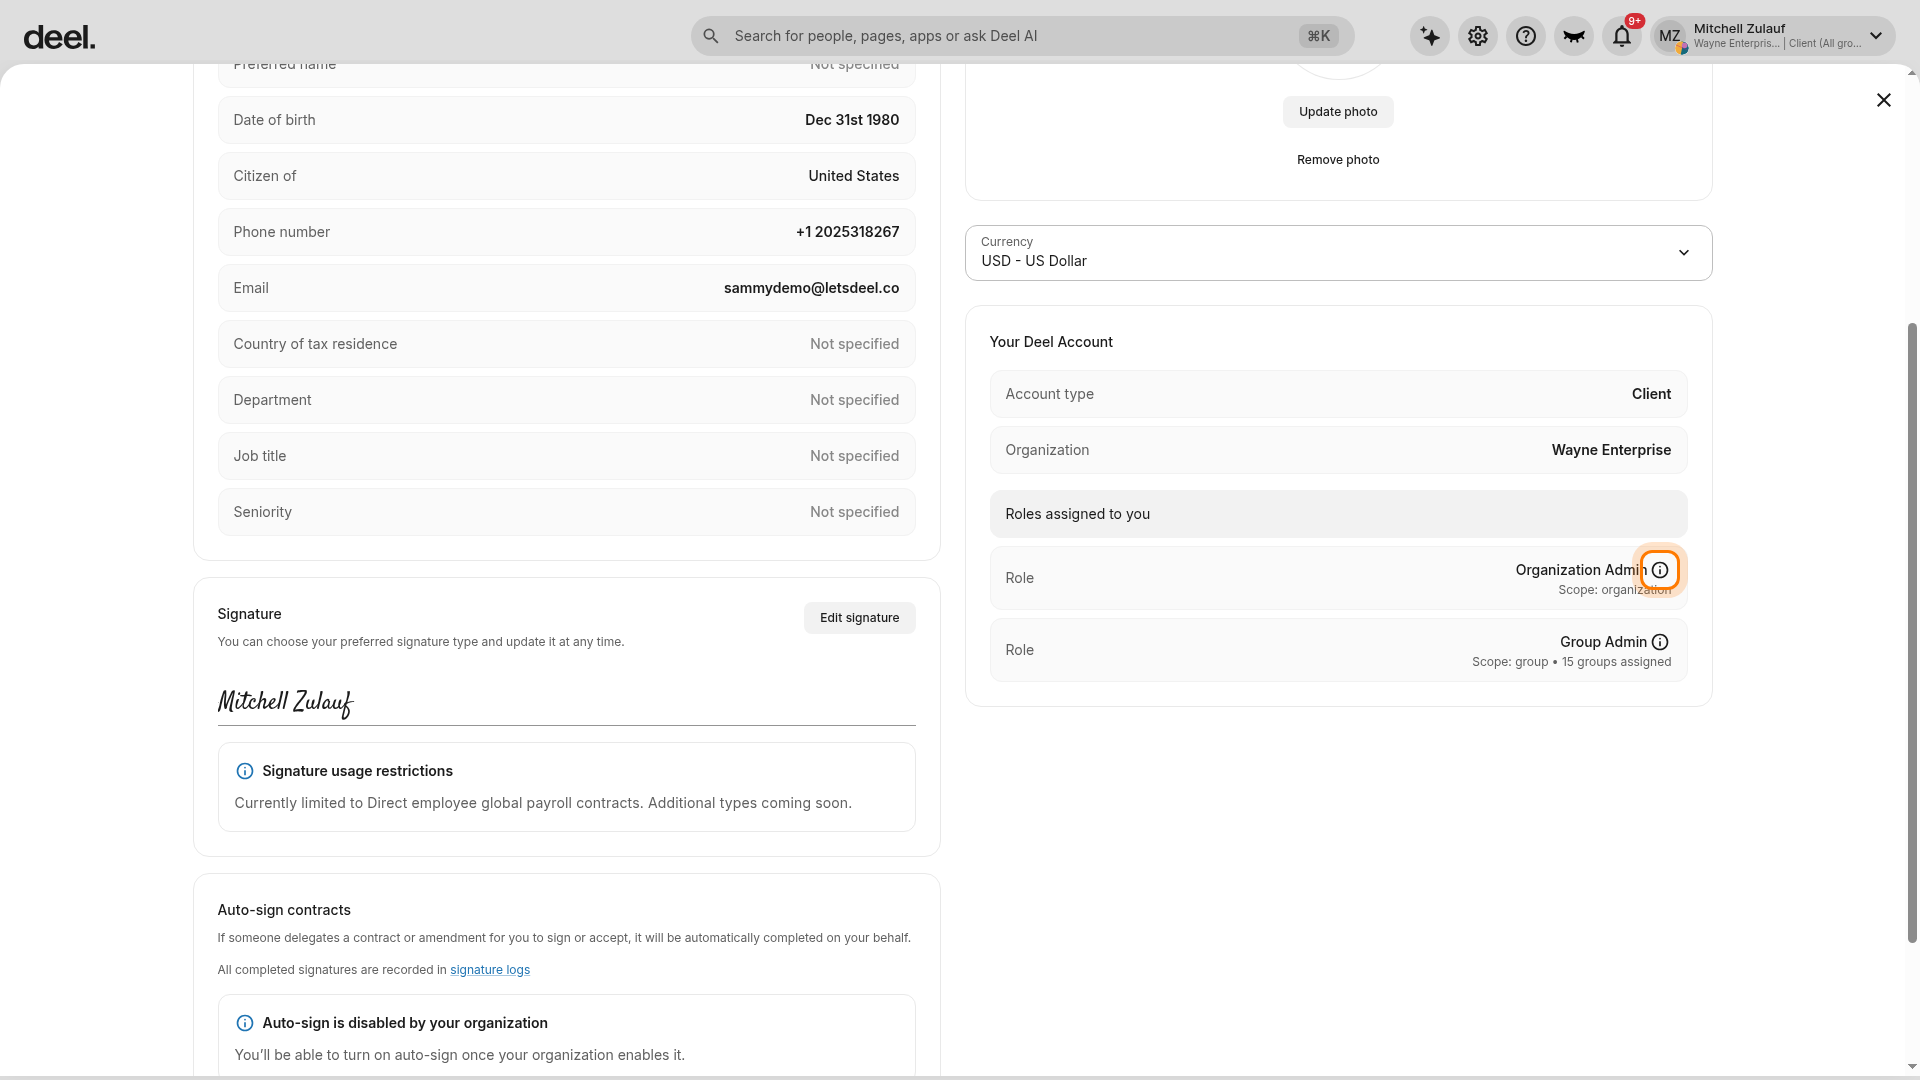Expand the Mitchell Zulauf account menu chevron

[x=1876, y=36]
